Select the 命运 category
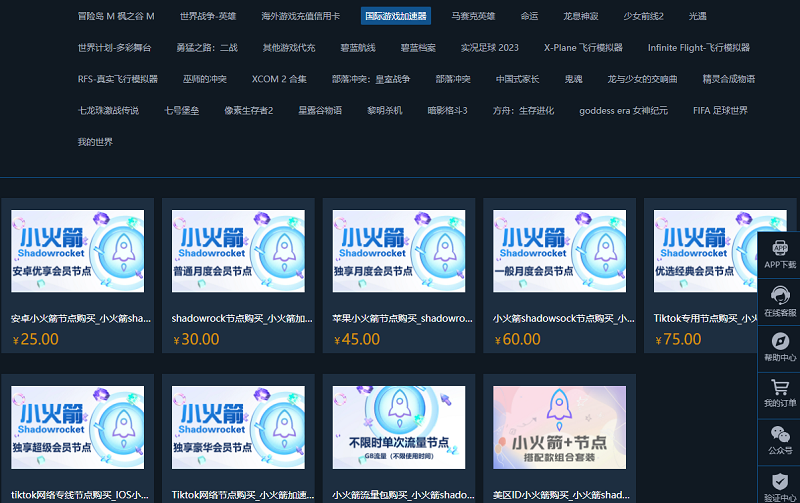 click(x=529, y=16)
